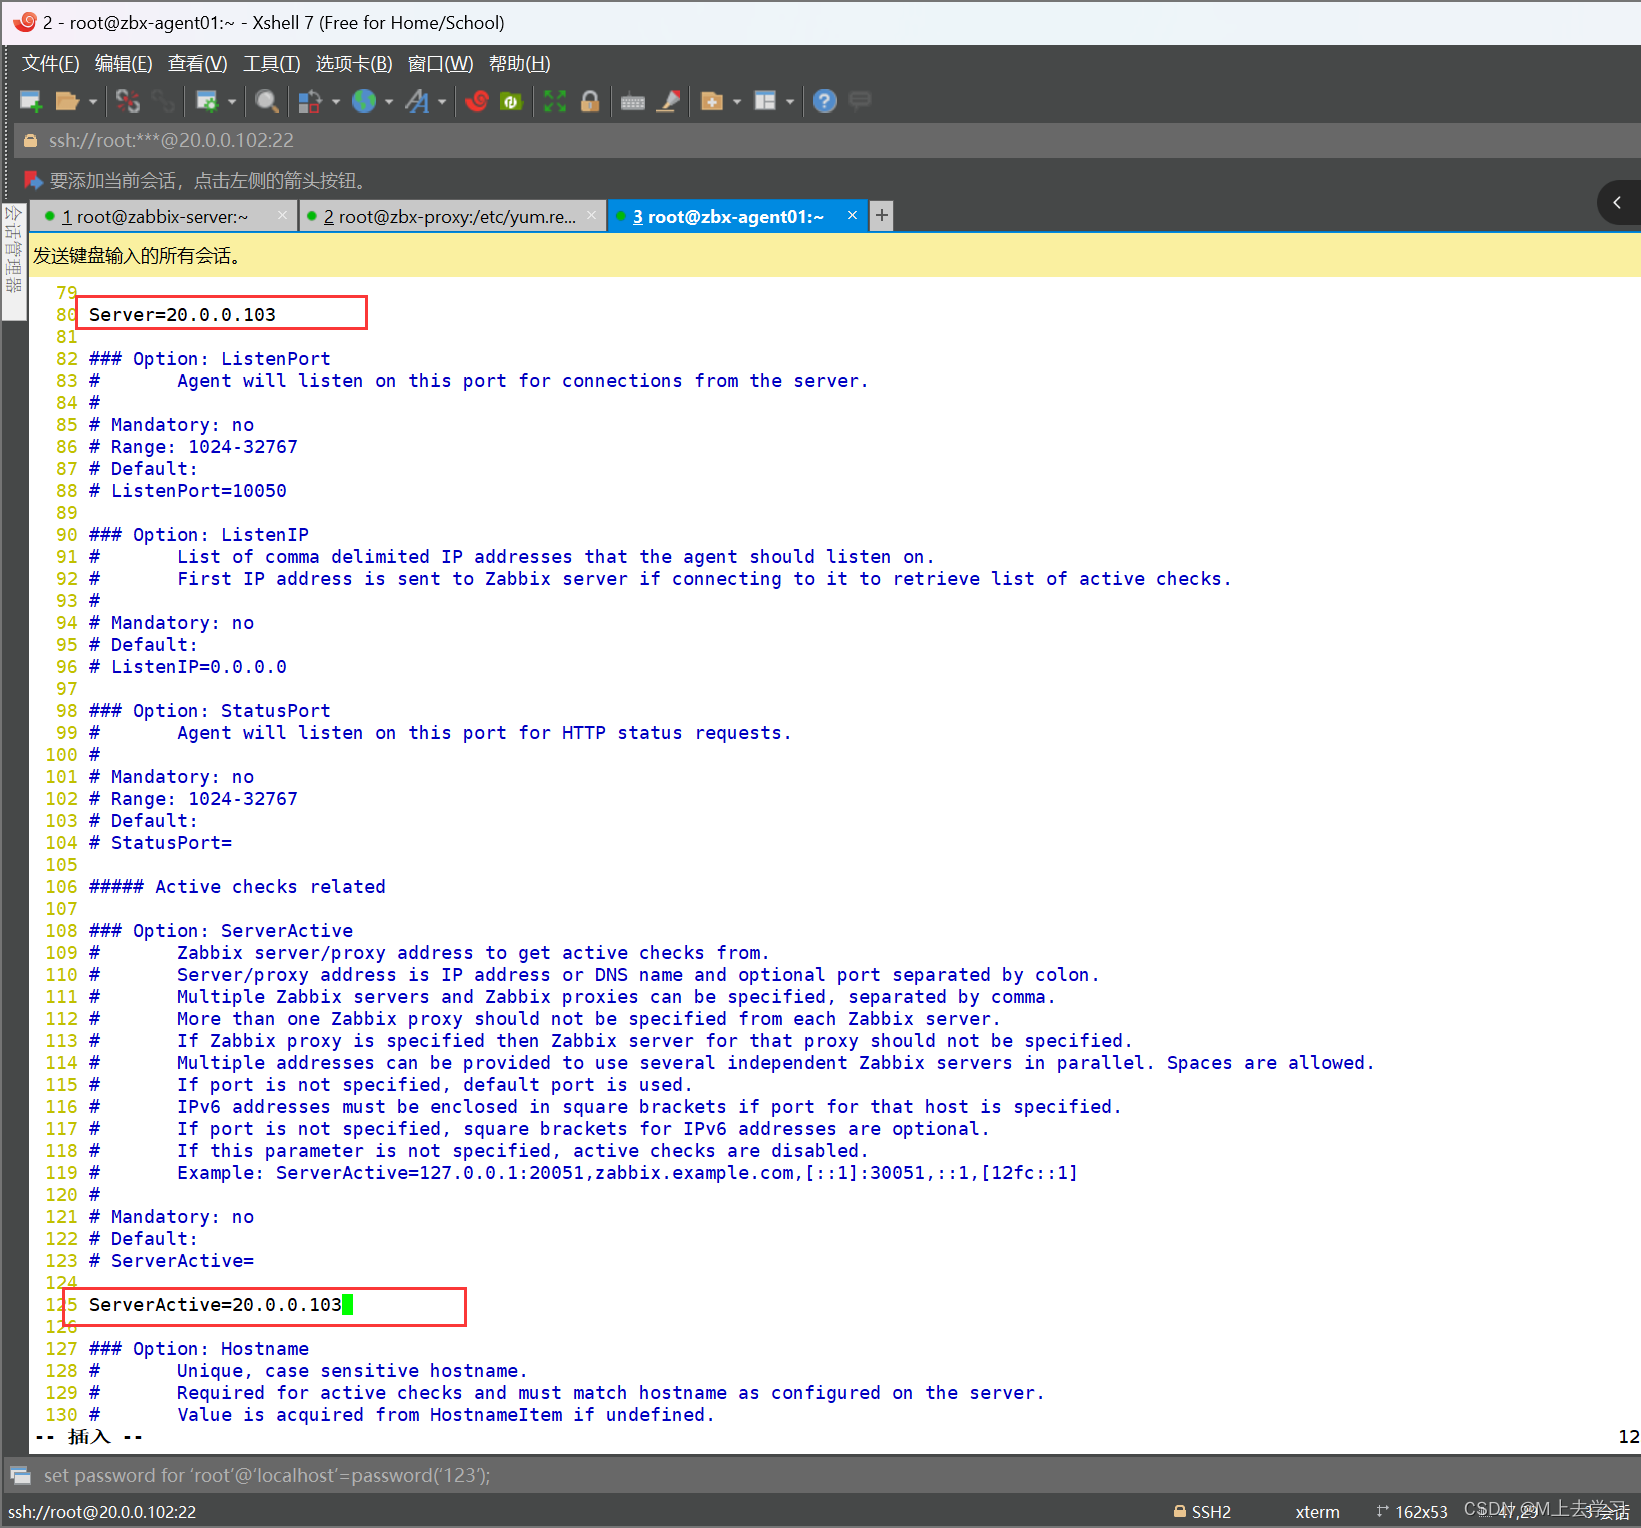Click the '# StatusPort=' line

click(x=160, y=843)
